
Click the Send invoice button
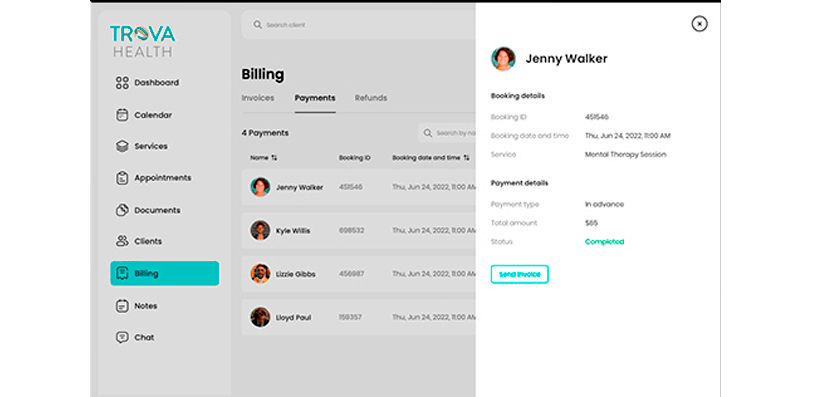pyautogui.click(x=520, y=274)
